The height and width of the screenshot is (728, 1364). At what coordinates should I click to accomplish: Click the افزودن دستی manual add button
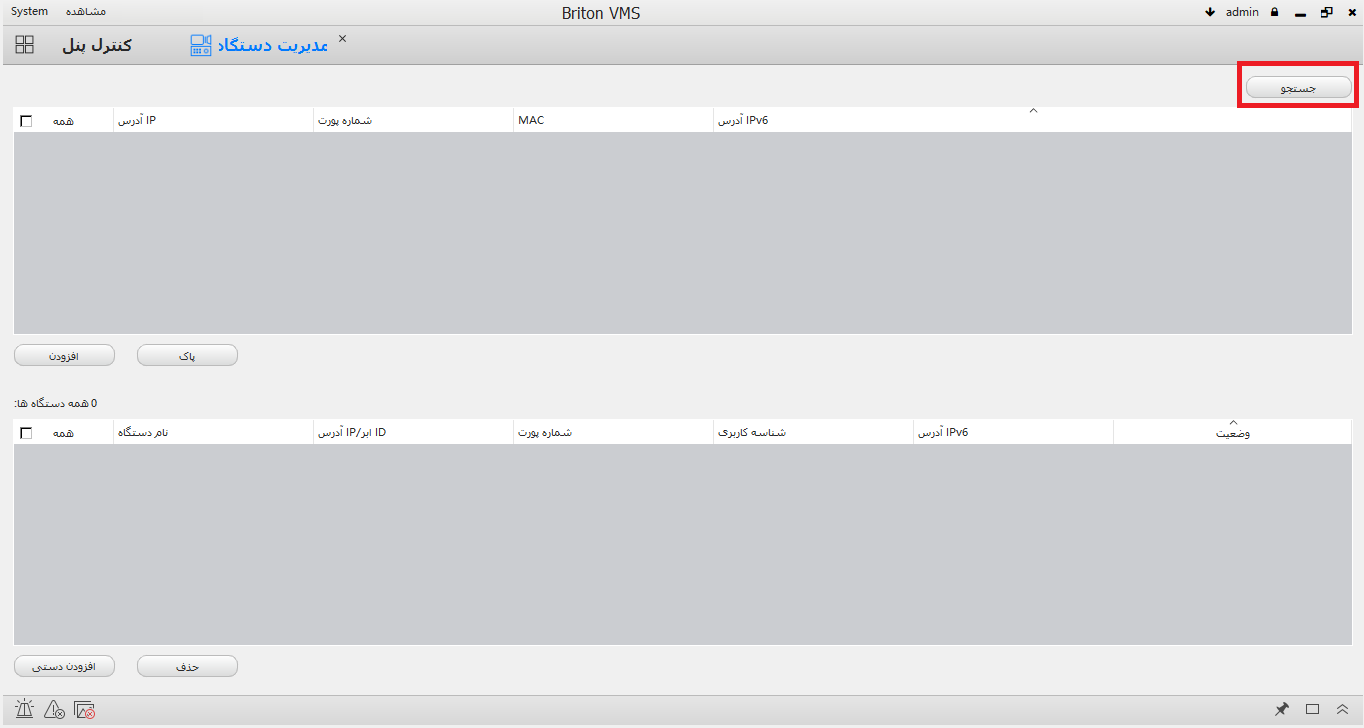(64, 666)
